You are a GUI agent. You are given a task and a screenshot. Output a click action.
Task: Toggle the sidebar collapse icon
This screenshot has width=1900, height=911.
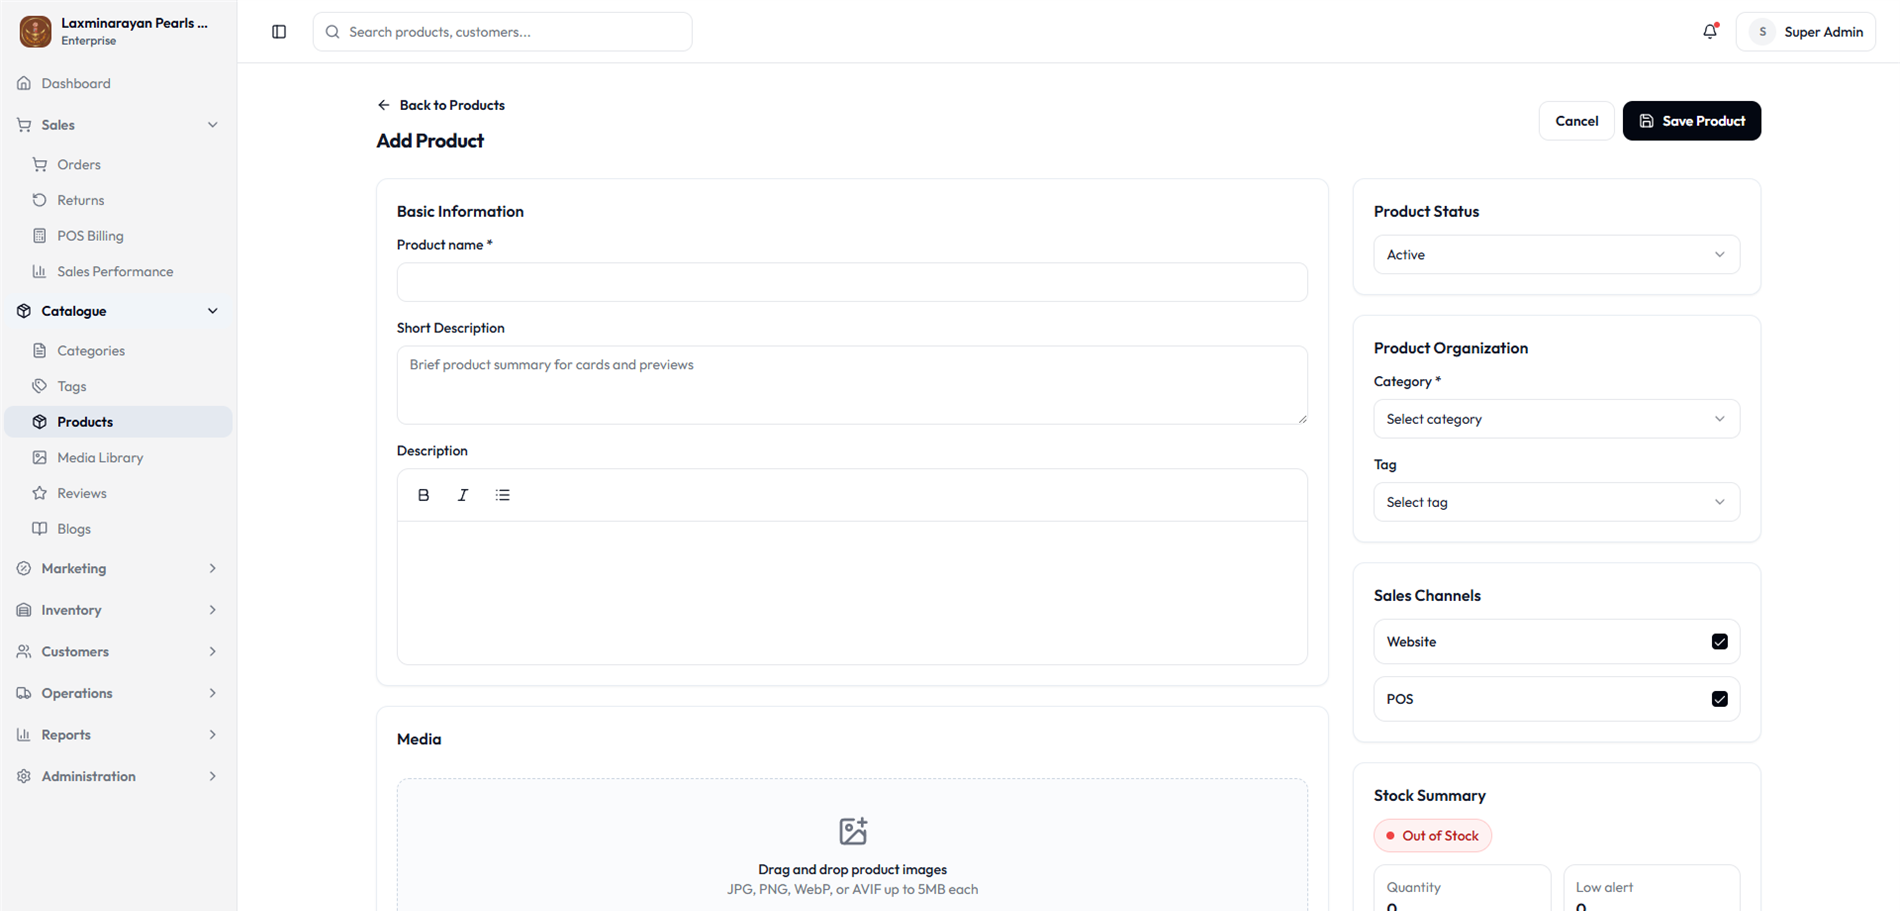(x=279, y=32)
